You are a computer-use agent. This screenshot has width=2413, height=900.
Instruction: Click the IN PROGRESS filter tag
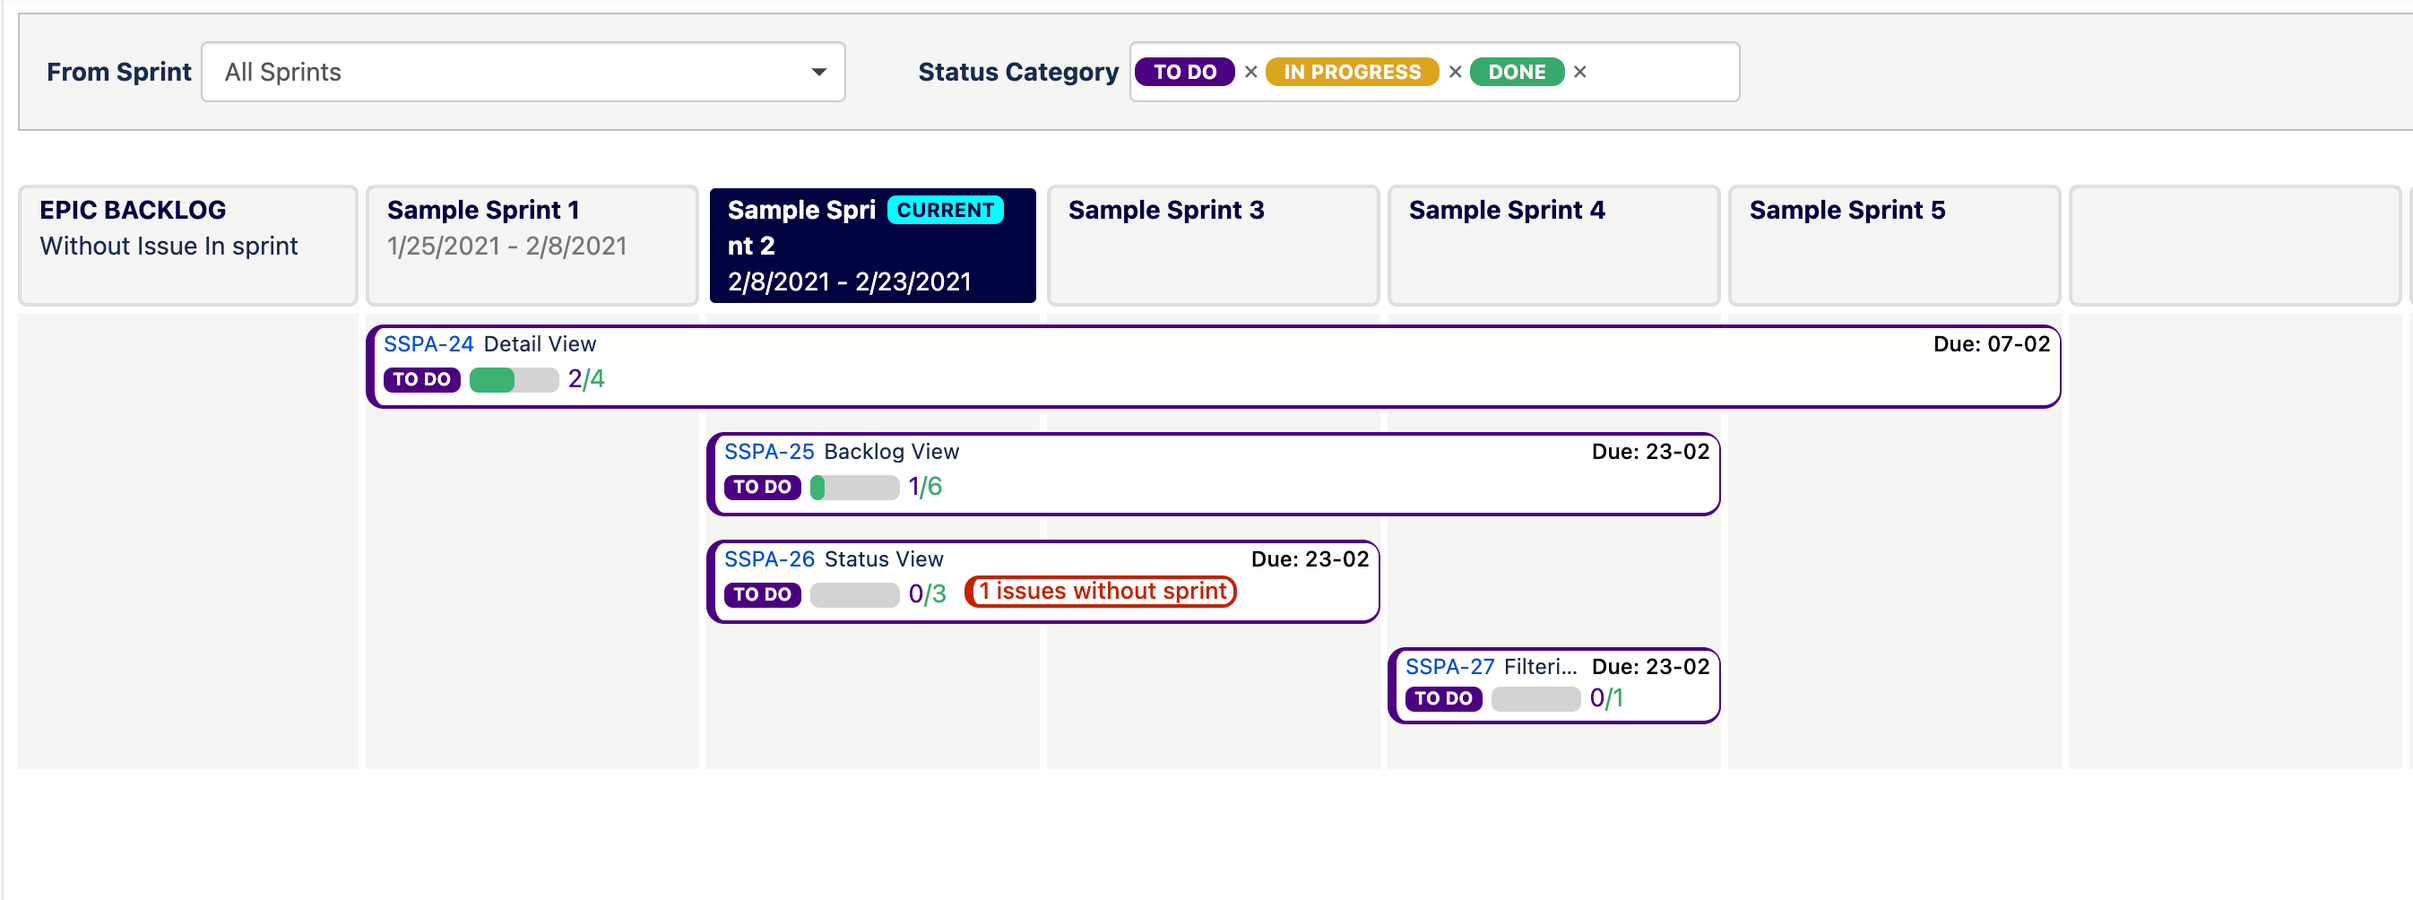click(x=1352, y=72)
